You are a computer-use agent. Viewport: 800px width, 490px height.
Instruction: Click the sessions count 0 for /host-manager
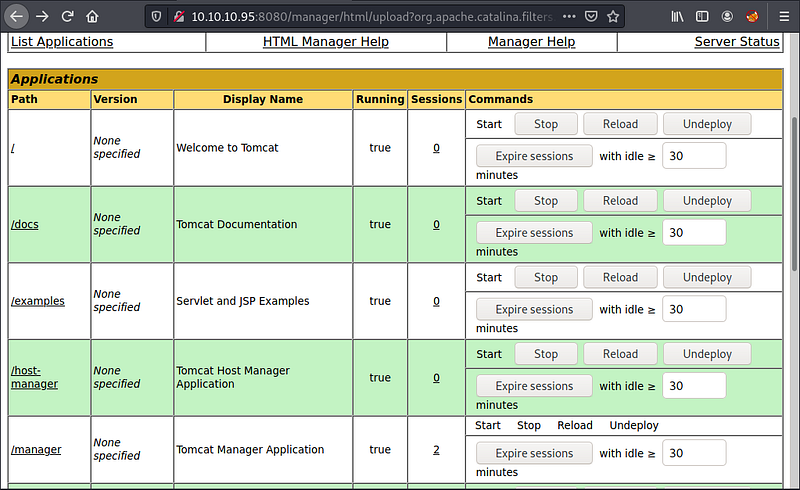[436, 378]
